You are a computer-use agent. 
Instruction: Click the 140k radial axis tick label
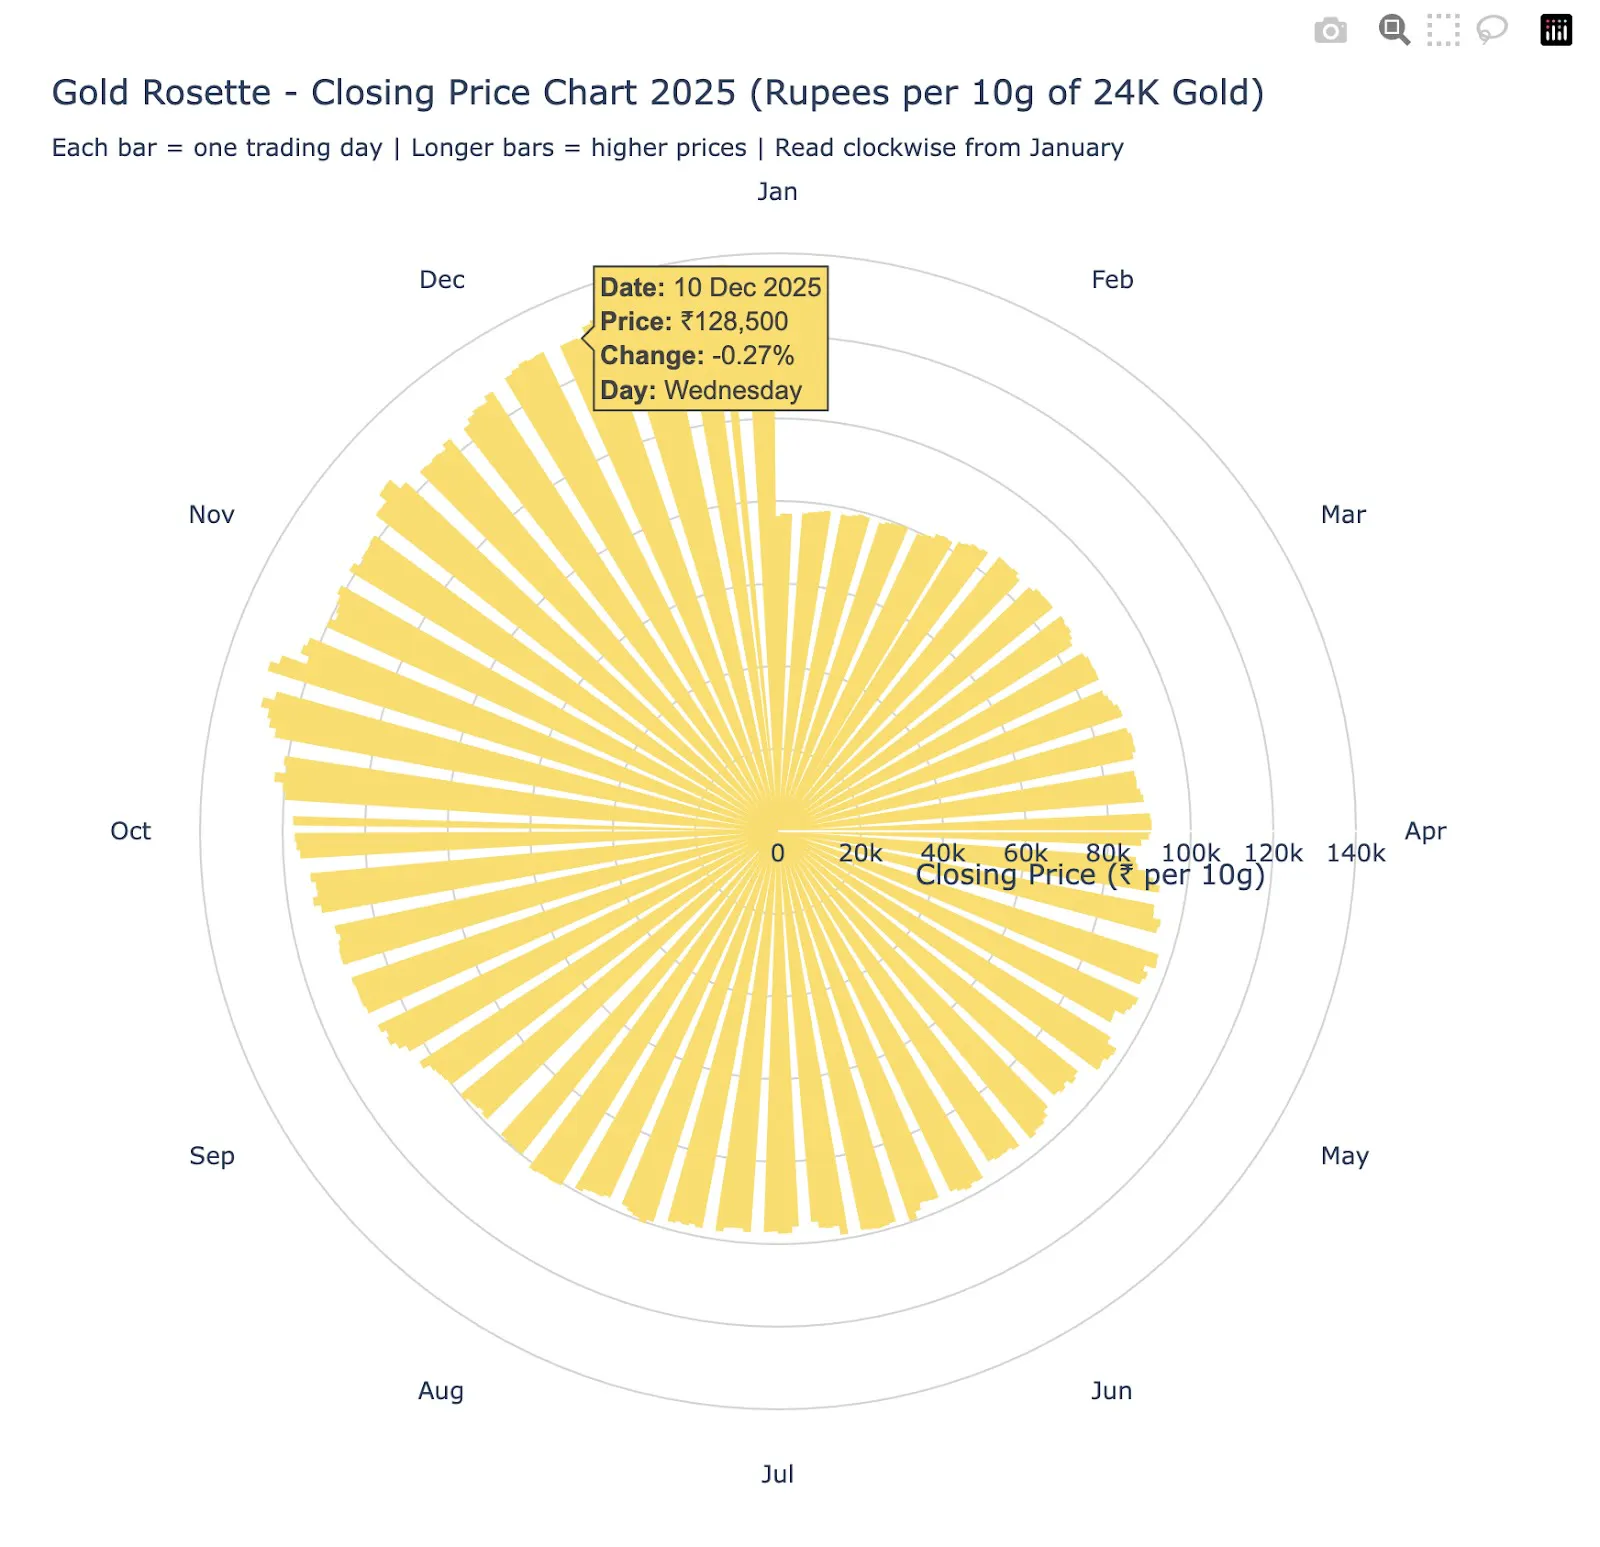(1357, 853)
